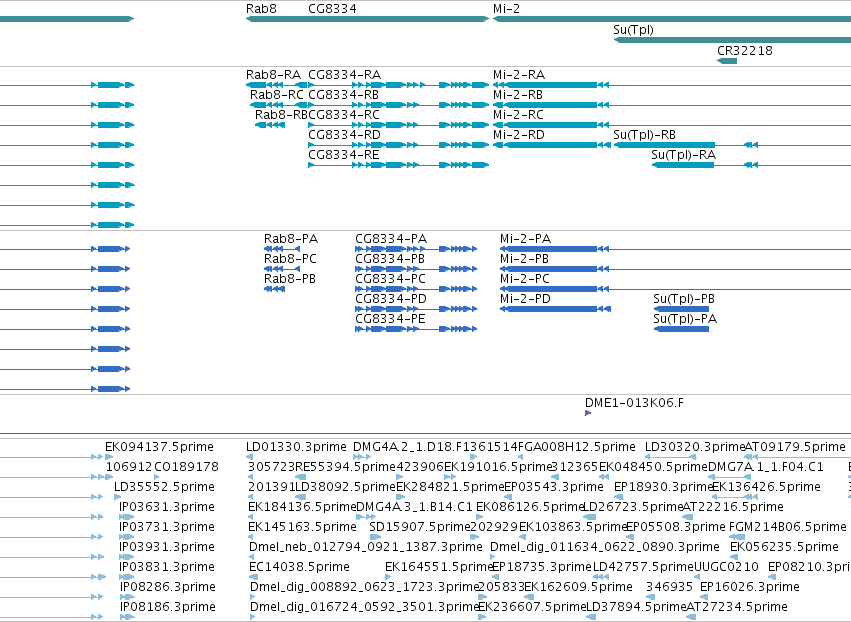Select the EP16026.3prime label
Screen dimensions: 851x622
point(750,588)
